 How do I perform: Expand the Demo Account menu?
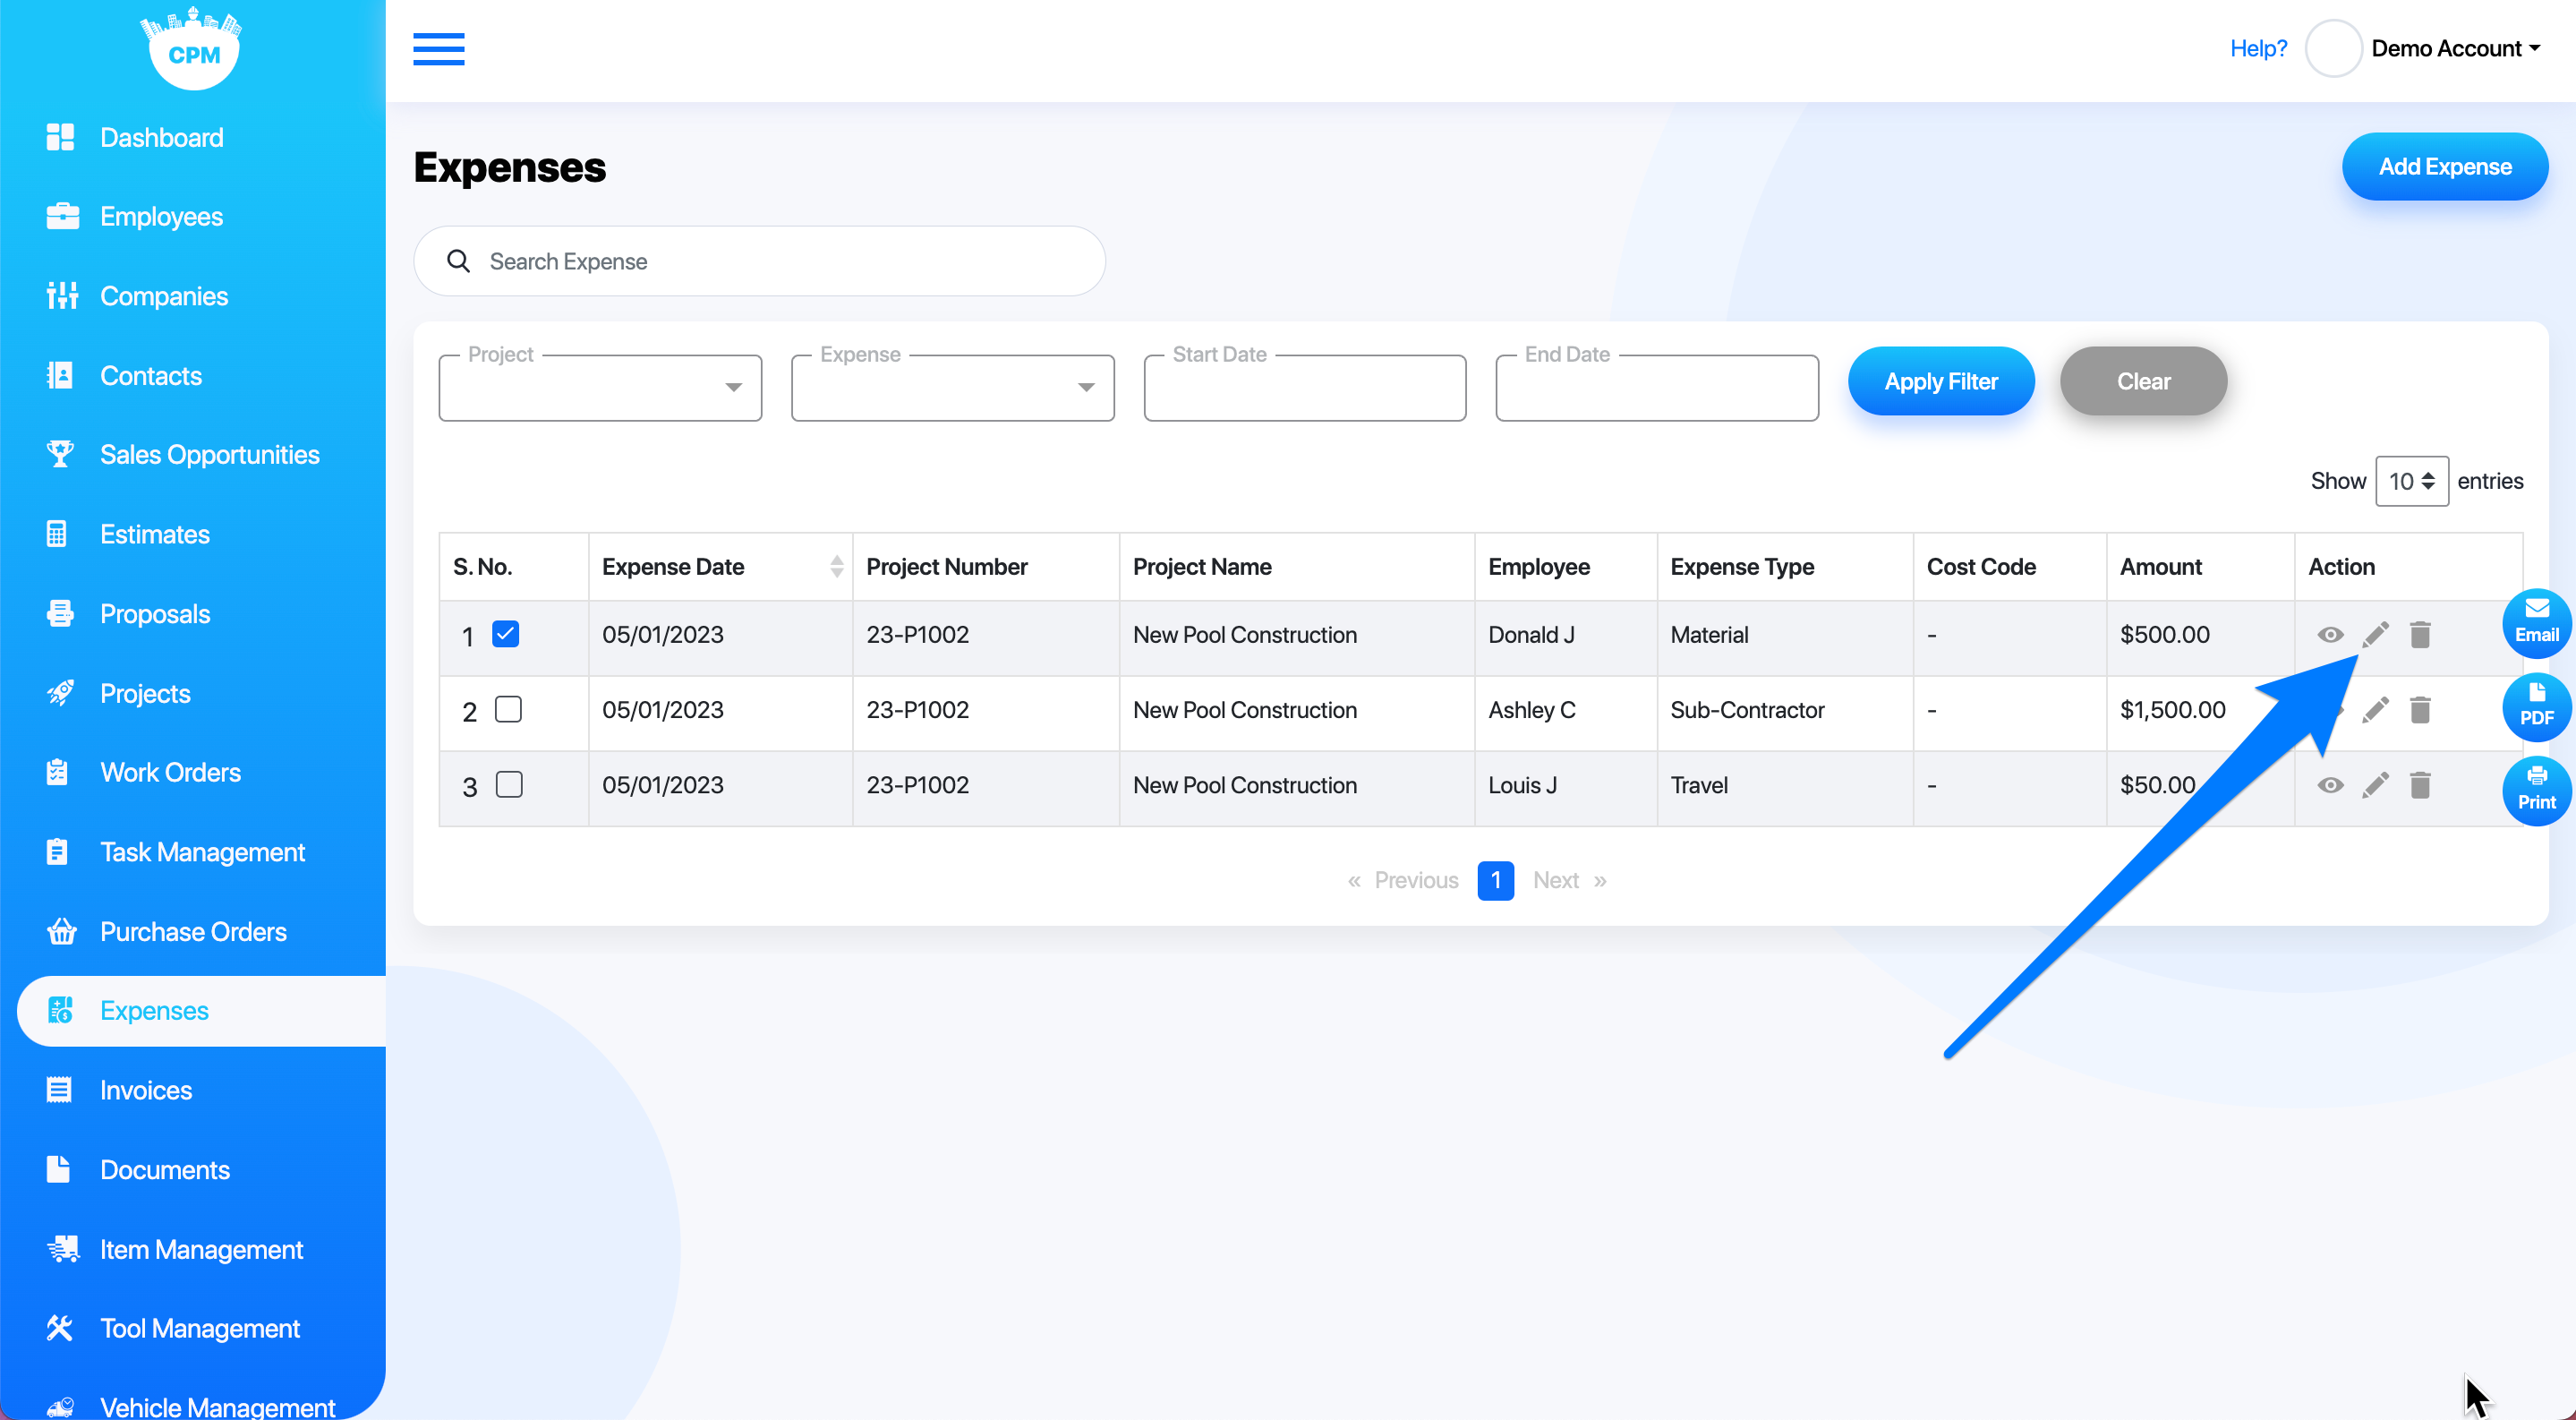pyautogui.click(x=2456, y=48)
